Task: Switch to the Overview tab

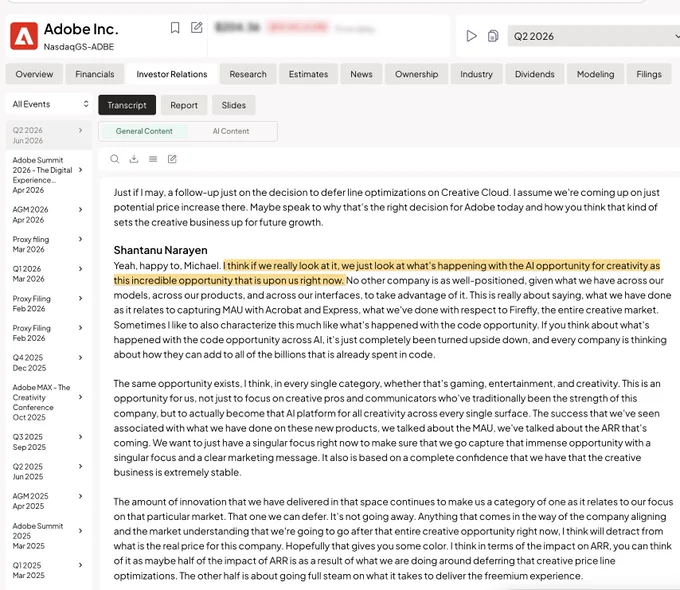Action: [34, 74]
